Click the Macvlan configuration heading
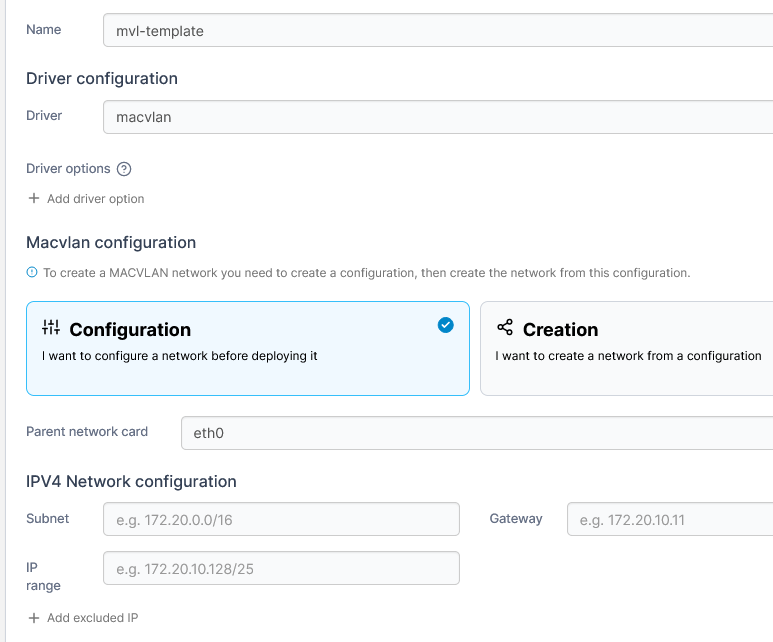The width and height of the screenshot is (773, 642). click(x=111, y=242)
